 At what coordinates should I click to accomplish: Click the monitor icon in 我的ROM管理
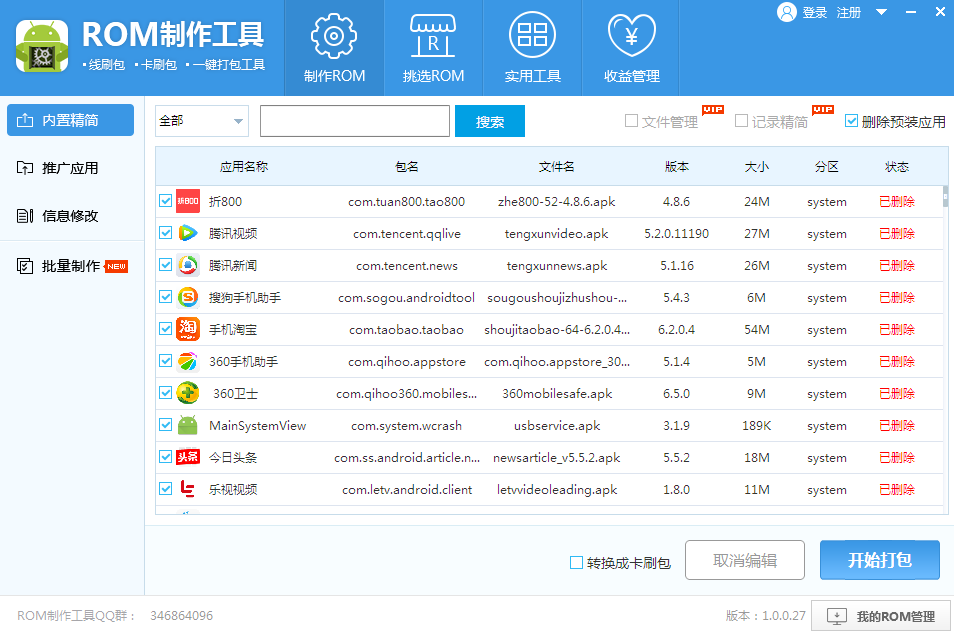click(x=837, y=616)
